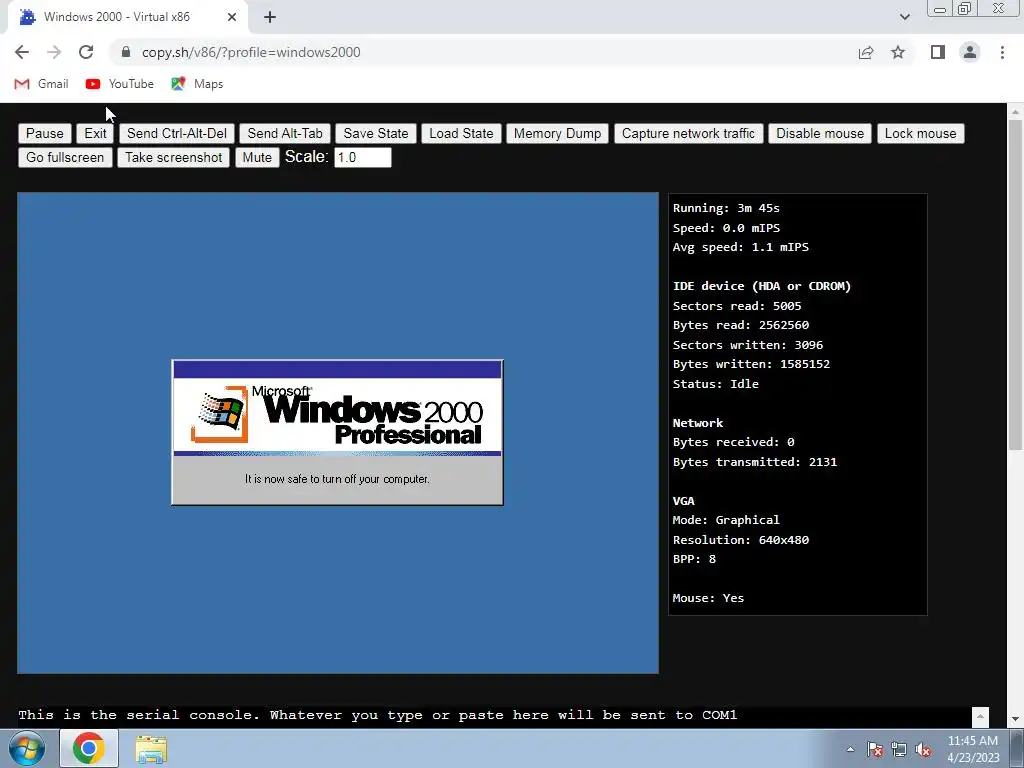The width and height of the screenshot is (1024, 768).
Task: Show hidden tray icons arrow
Action: [x=850, y=749]
